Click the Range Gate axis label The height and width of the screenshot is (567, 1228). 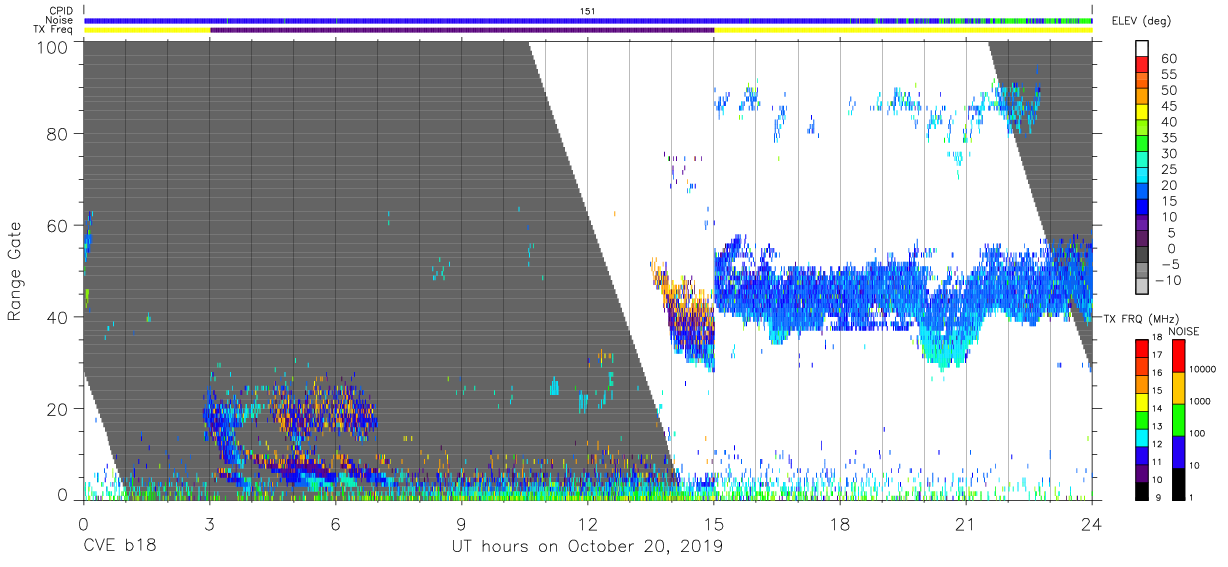tap(15, 273)
